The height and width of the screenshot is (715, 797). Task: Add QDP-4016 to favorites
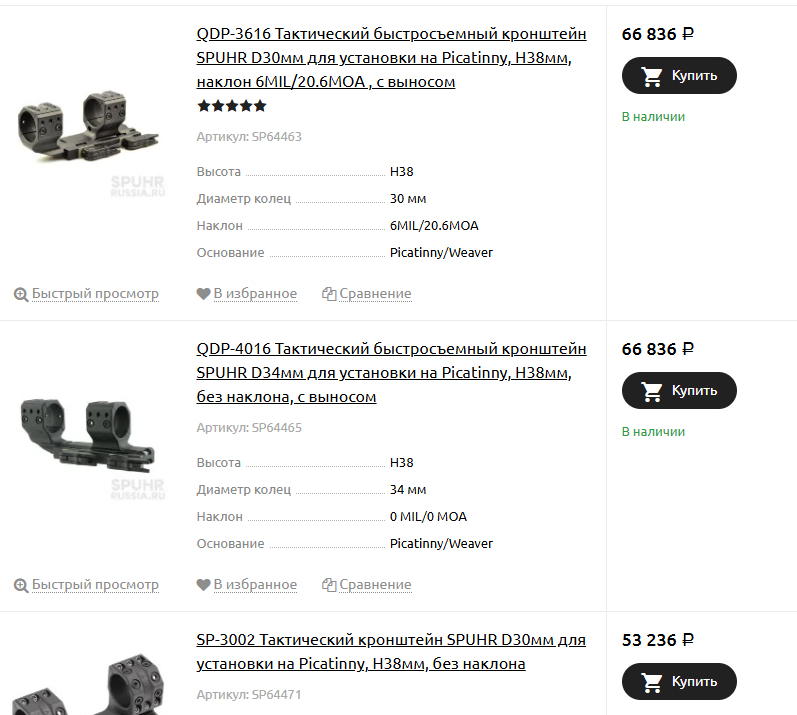tap(255, 585)
